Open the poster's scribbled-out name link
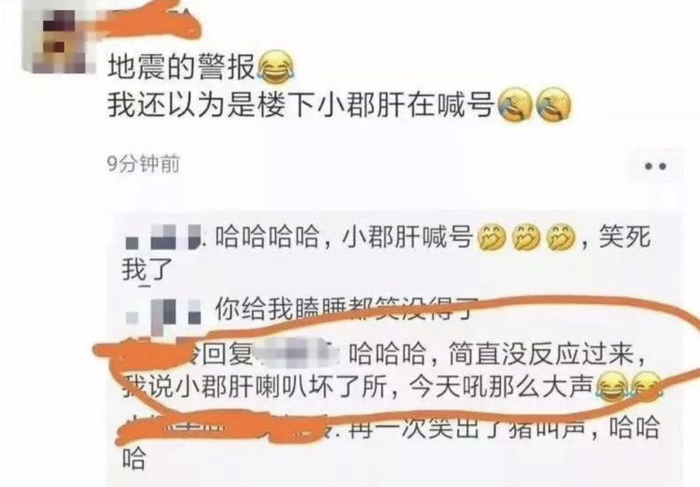This screenshot has width=700, height=487. pyautogui.click(x=147, y=18)
